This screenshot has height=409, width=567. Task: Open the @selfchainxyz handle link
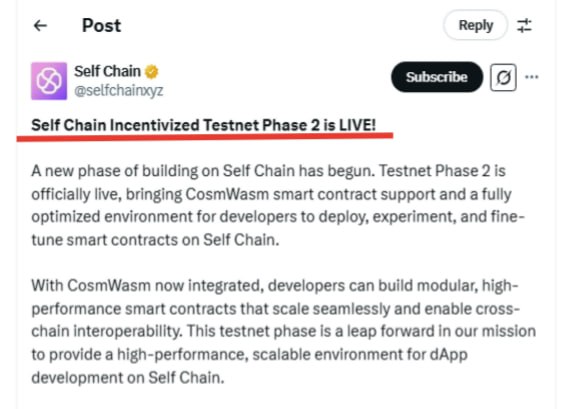point(119,90)
